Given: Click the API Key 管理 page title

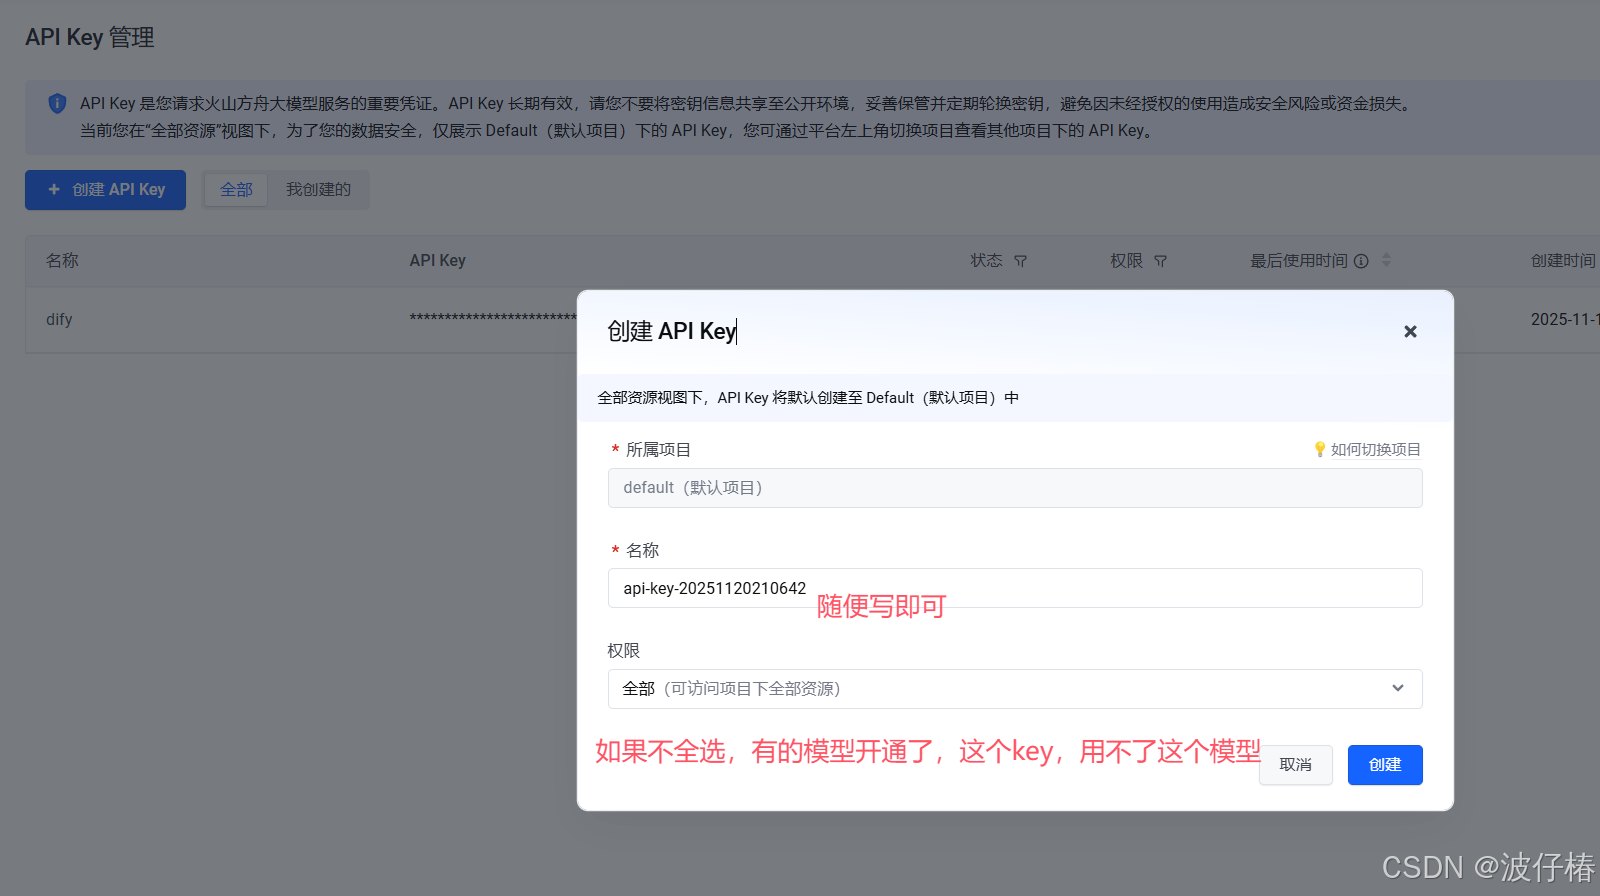Looking at the screenshot, I should pyautogui.click(x=90, y=38).
